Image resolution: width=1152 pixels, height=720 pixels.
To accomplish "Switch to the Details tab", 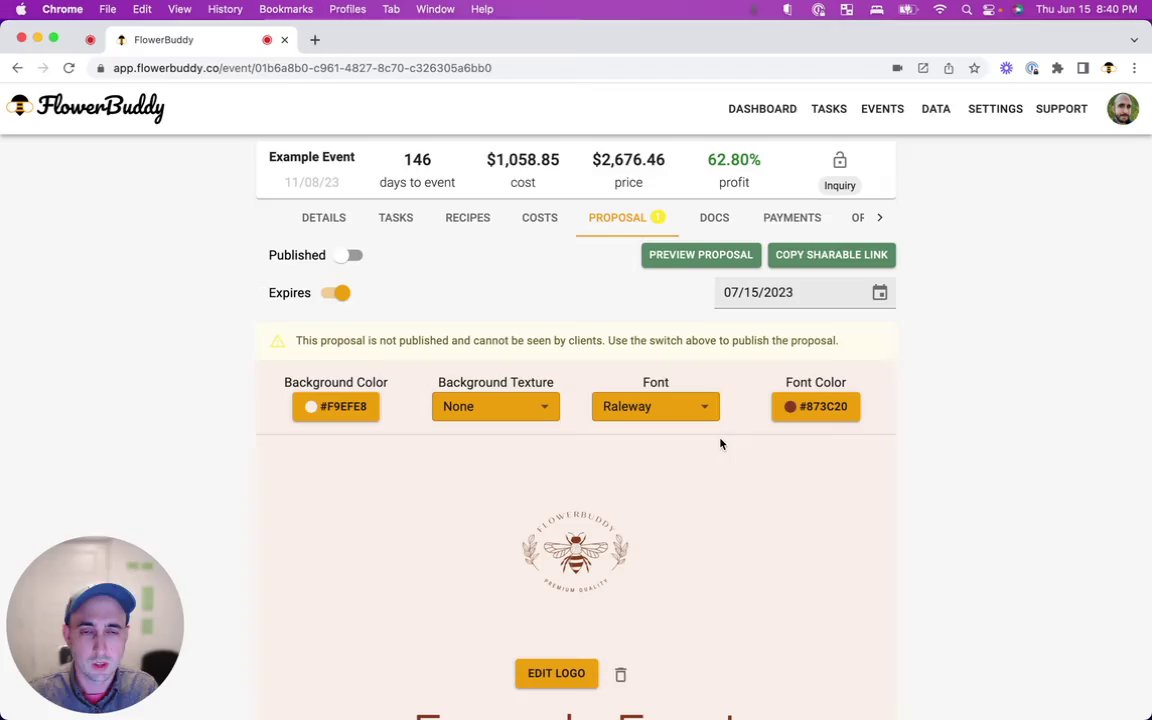I will [324, 217].
